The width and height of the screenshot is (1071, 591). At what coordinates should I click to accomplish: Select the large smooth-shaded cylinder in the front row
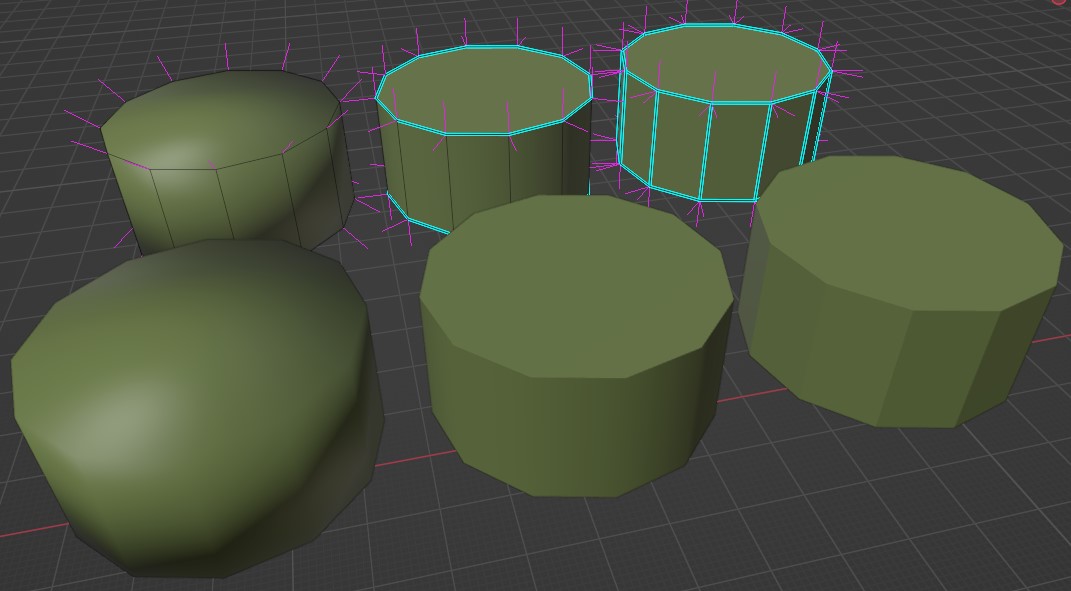point(197,408)
